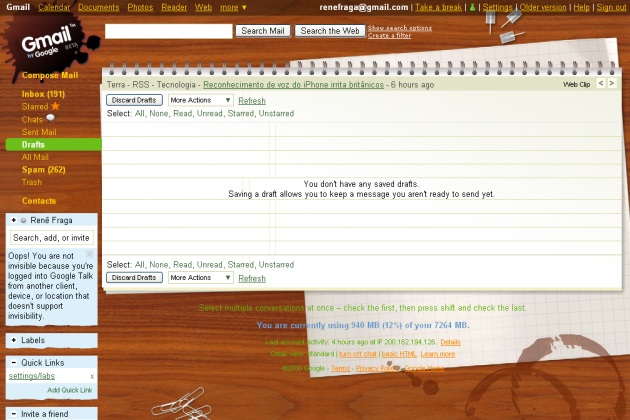The image size is (630, 420).
Task: Click the bottom Refresh link
Action: (x=252, y=278)
